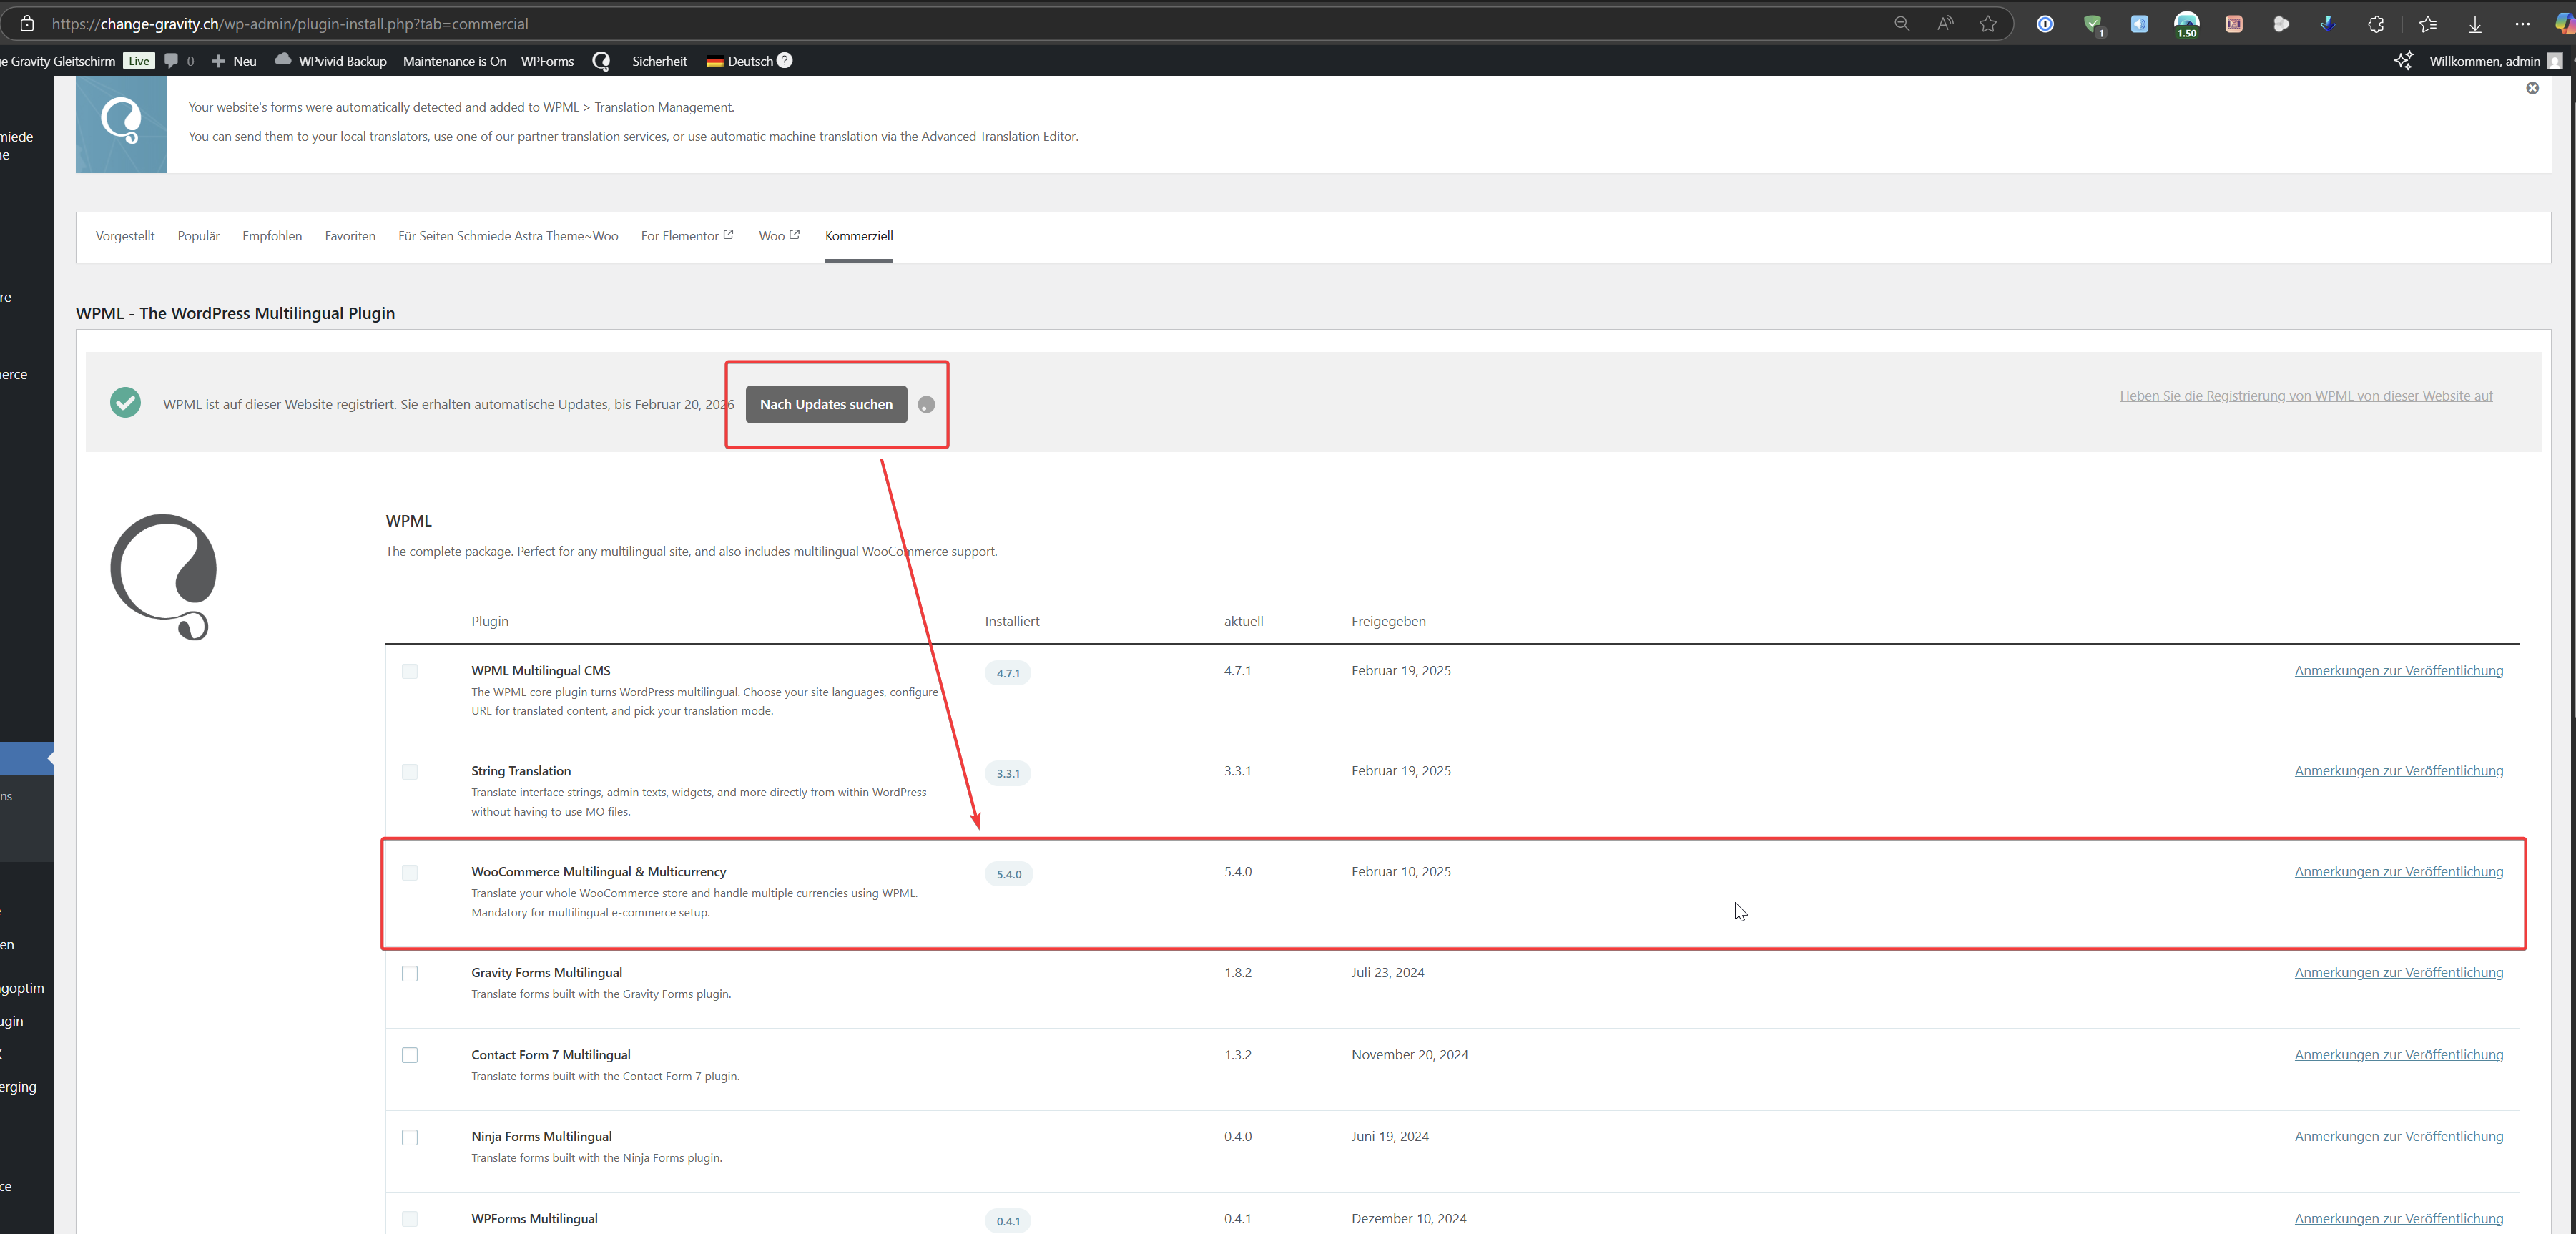Open the Deutsch language switcher menu

coord(740,61)
